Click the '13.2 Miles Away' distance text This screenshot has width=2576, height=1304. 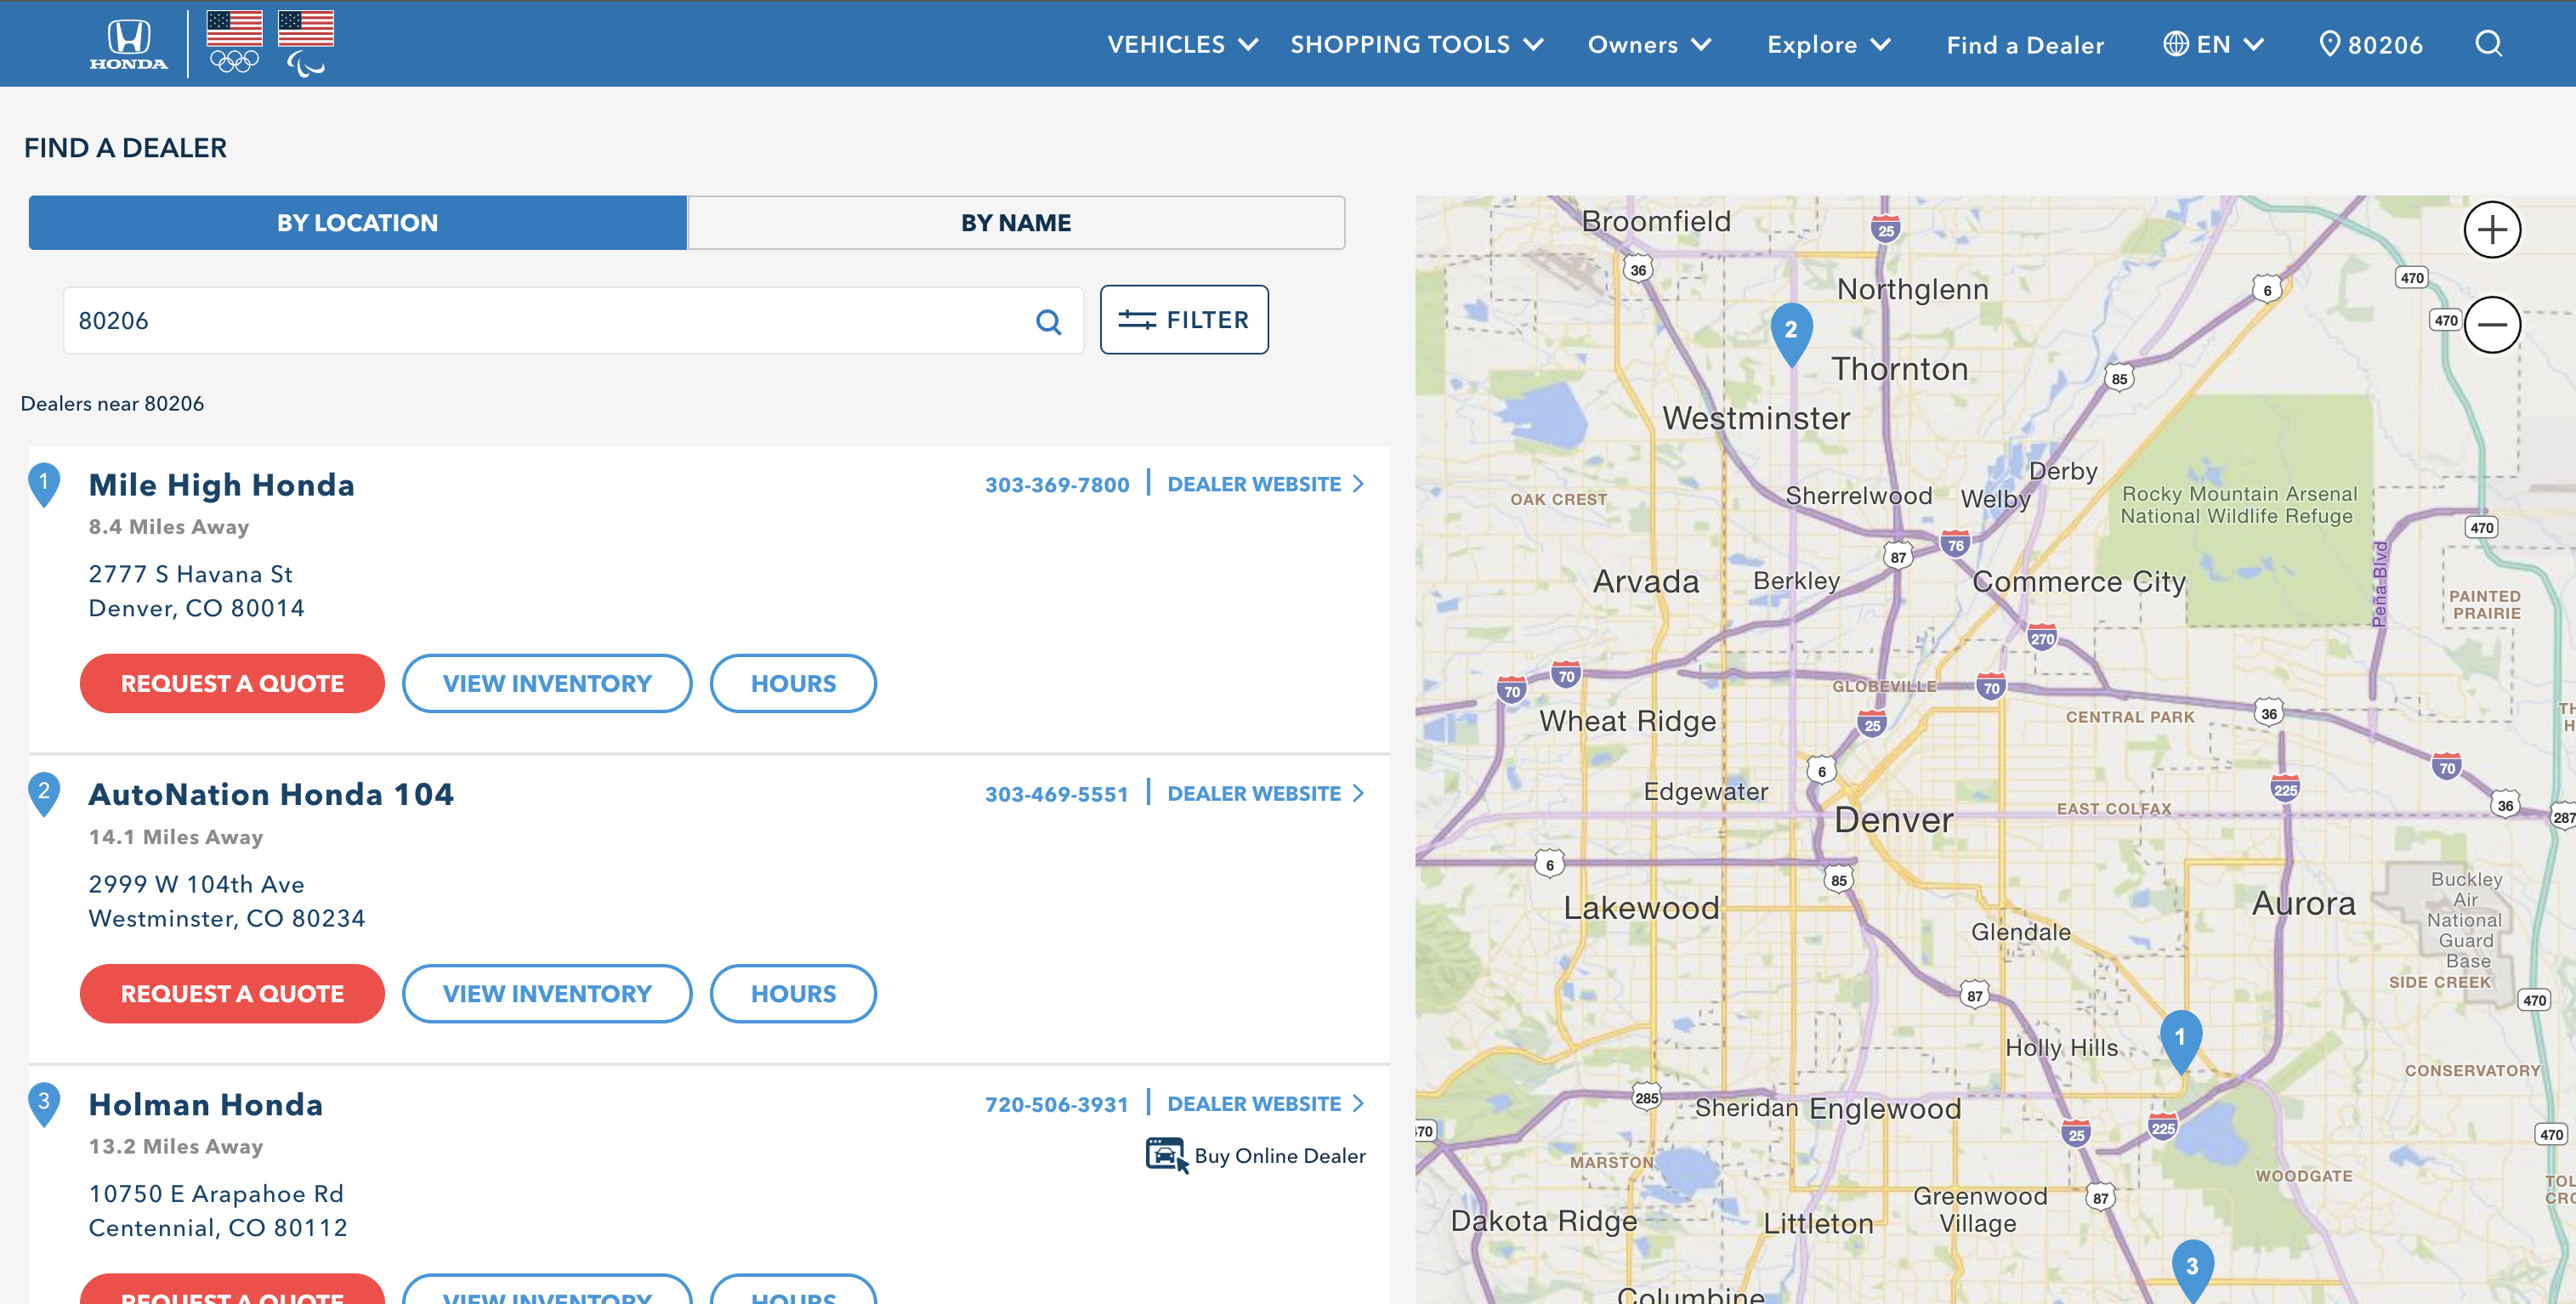click(175, 1147)
